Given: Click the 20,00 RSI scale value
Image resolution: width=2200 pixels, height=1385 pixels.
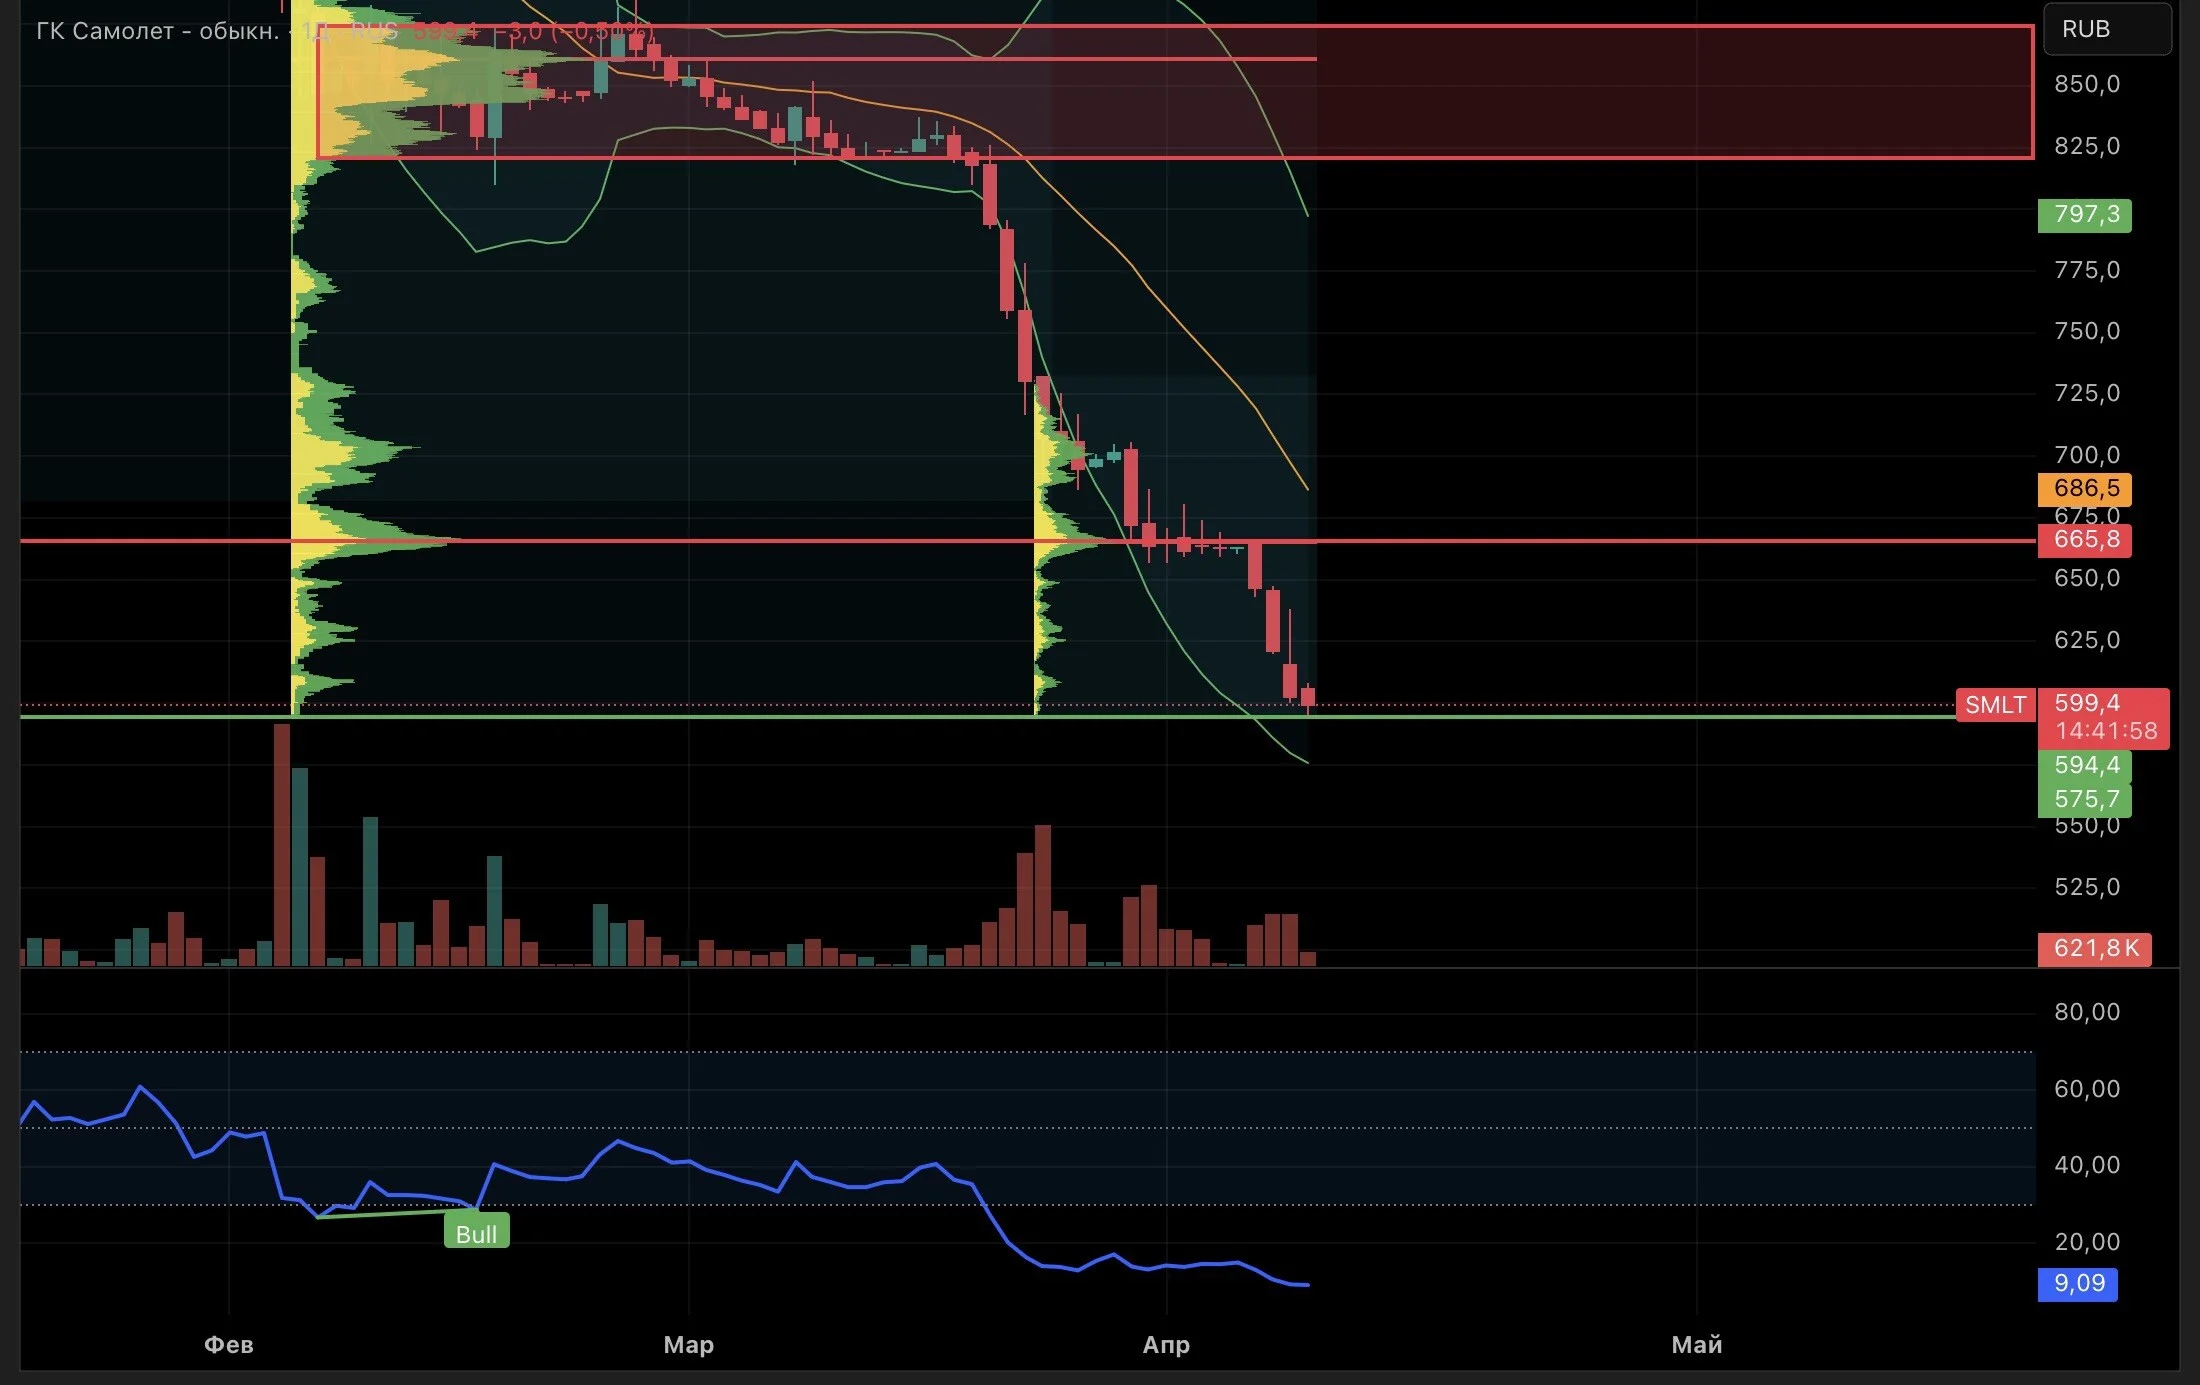Looking at the screenshot, I should click(2087, 1242).
